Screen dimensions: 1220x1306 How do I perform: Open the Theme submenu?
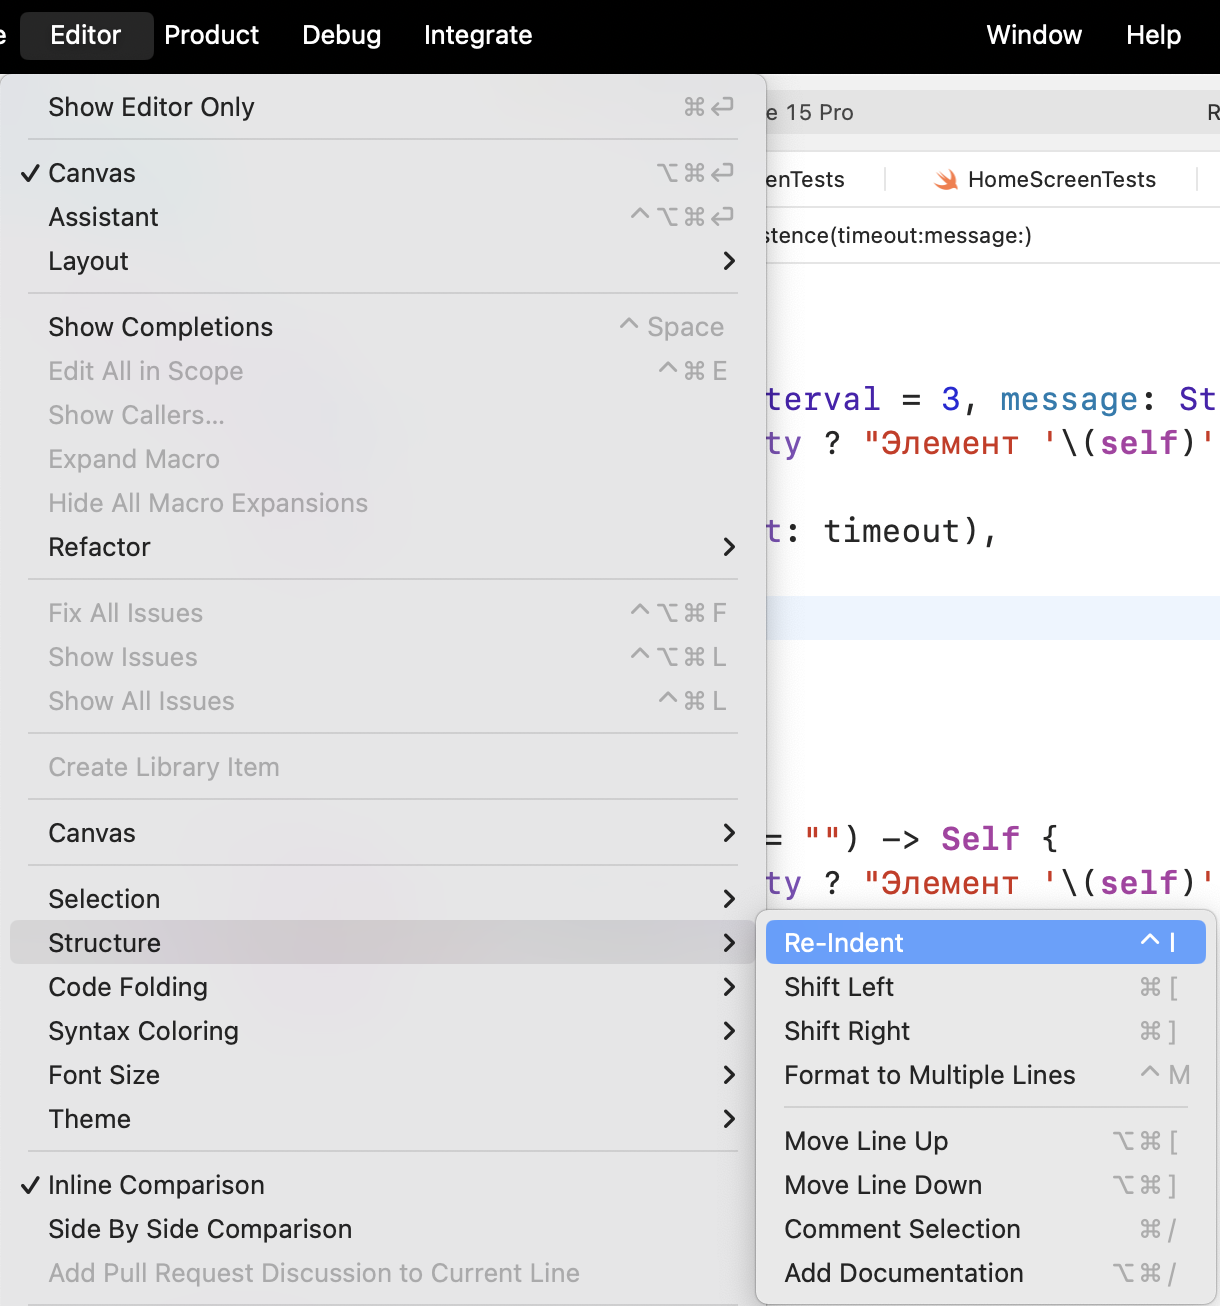click(x=89, y=1118)
